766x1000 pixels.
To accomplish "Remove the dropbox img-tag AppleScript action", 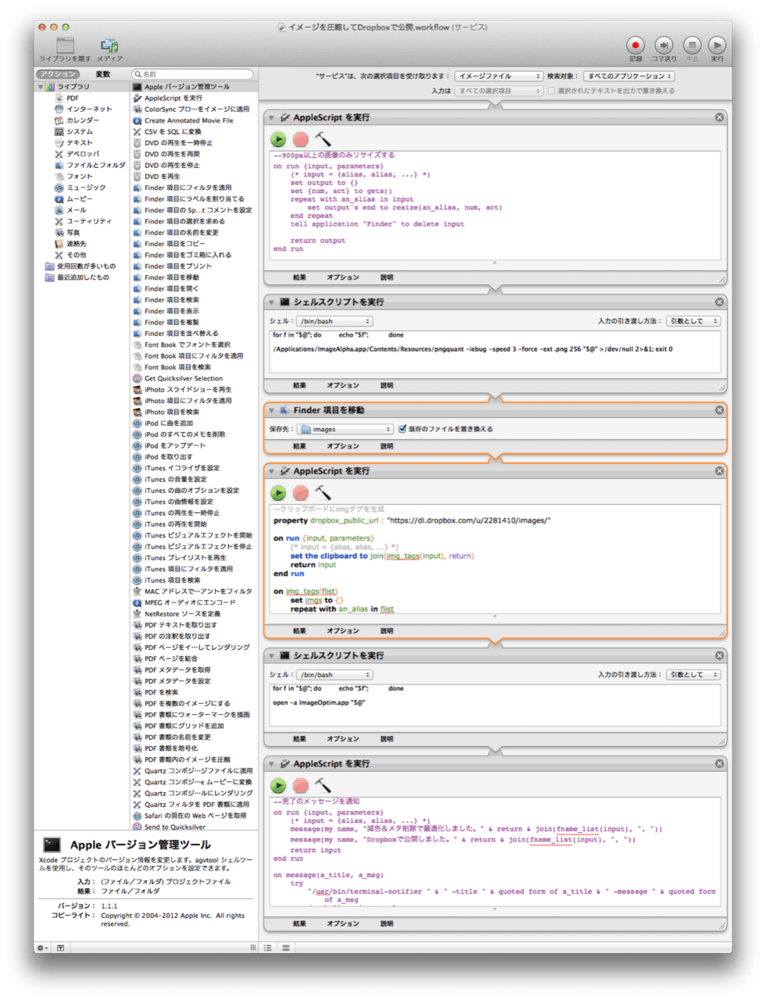I will coord(719,471).
